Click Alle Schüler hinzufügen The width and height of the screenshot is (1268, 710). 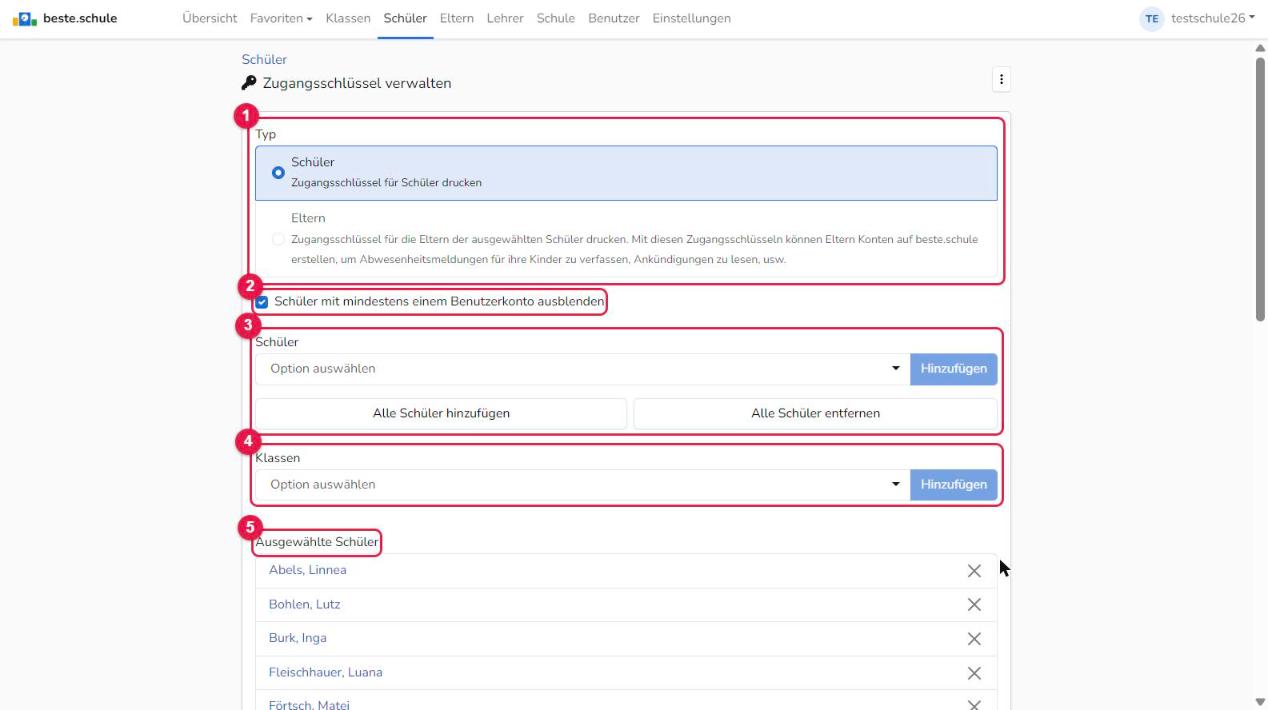[x=441, y=414]
